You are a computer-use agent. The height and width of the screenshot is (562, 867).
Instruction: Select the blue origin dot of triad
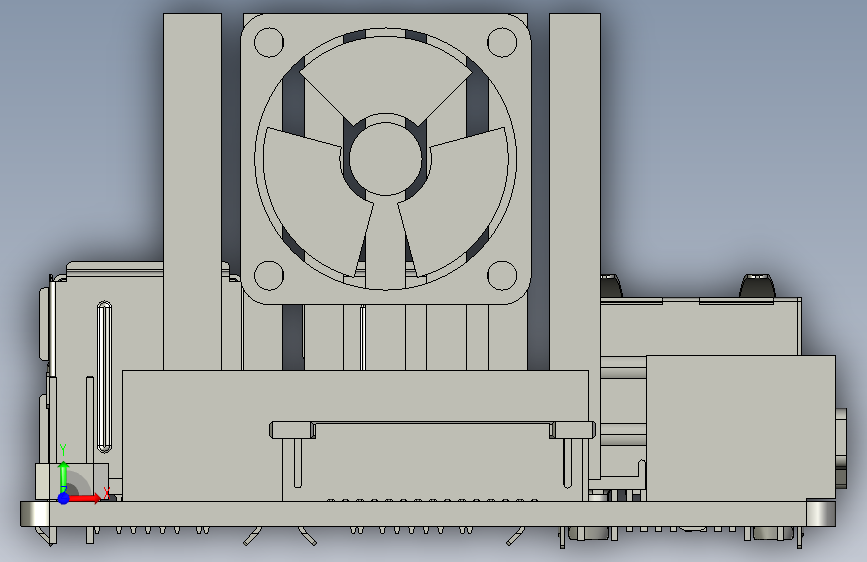tap(64, 498)
